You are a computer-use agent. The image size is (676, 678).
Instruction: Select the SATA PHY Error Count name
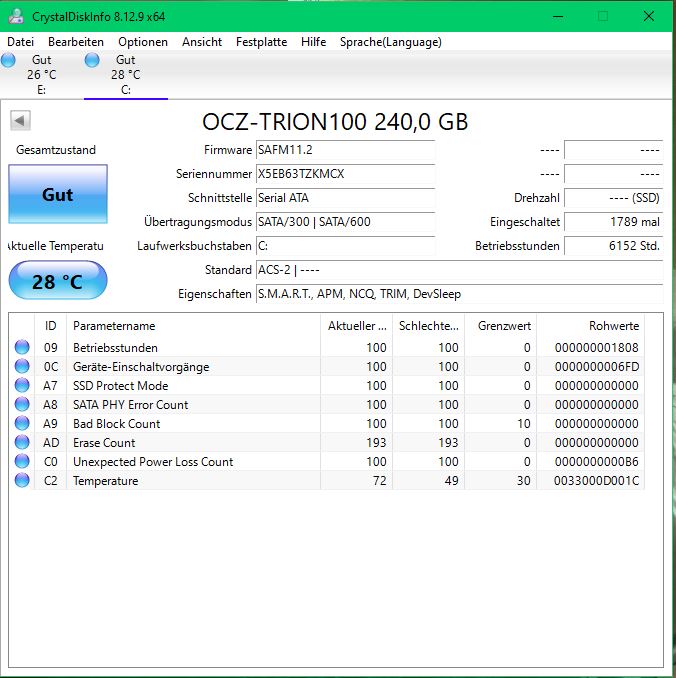[x=130, y=405]
